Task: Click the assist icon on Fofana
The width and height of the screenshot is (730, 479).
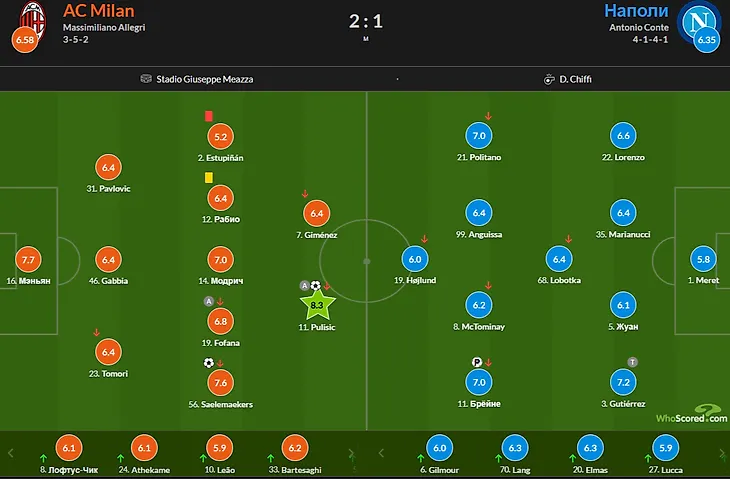Action: tap(209, 301)
